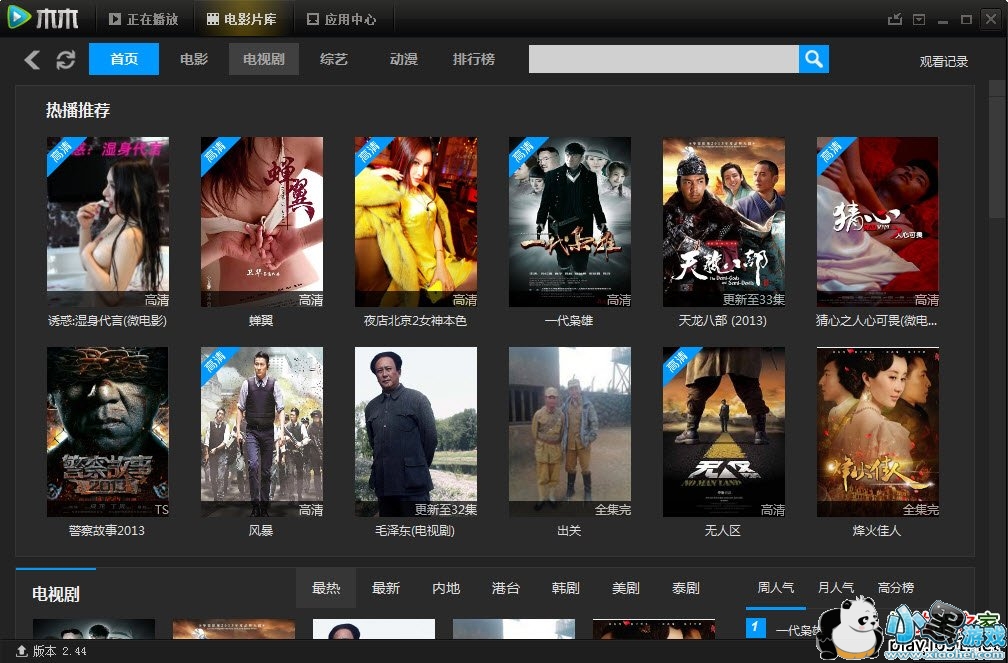Open the 夜店北京2女神本色 poster
This screenshot has height=663, width=1008.
click(416, 222)
